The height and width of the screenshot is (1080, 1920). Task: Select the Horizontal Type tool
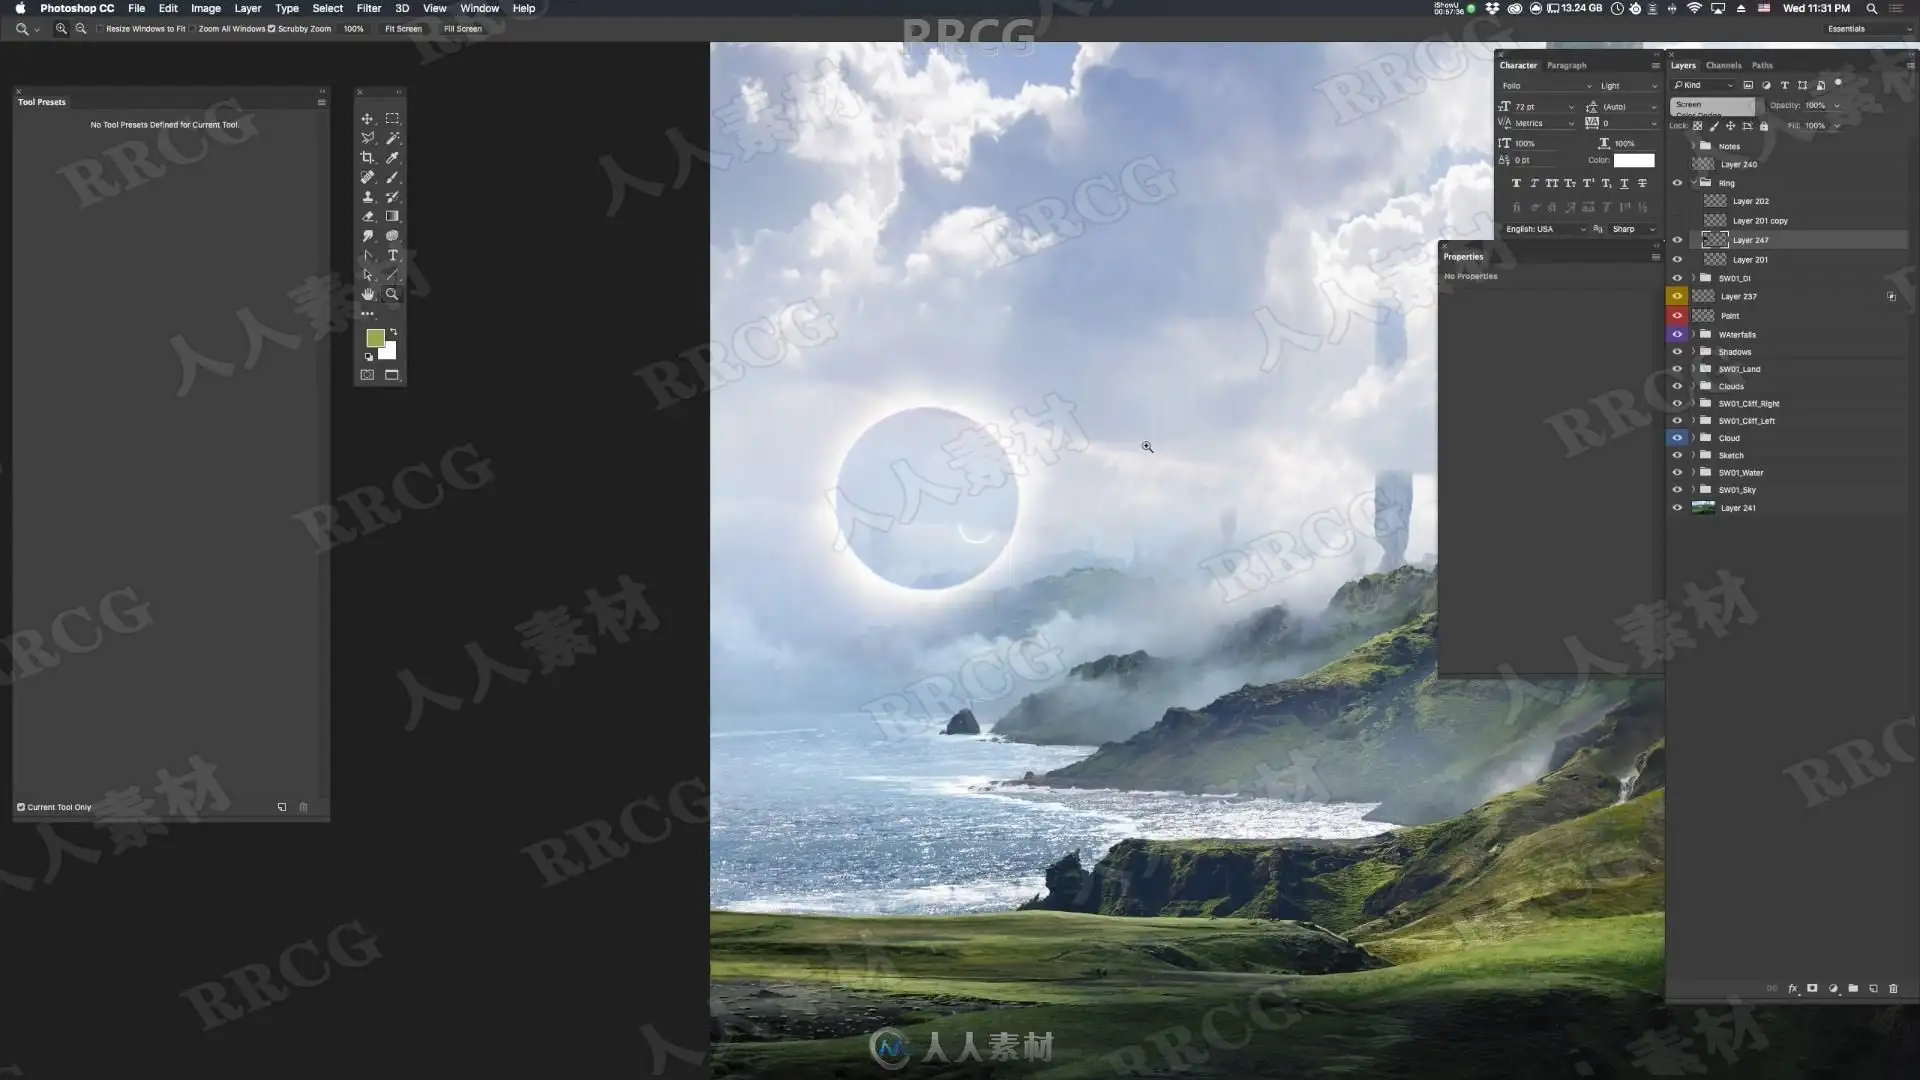[x=392, y=255]
